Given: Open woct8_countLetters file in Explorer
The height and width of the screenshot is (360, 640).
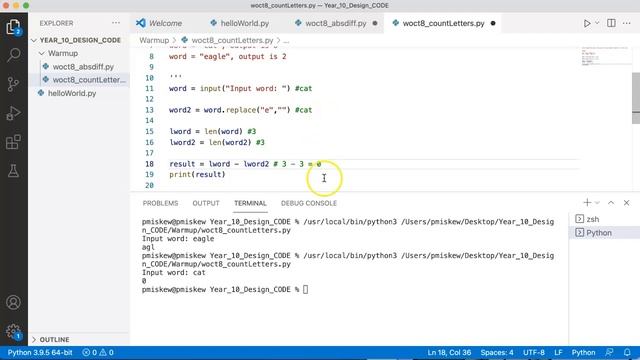Looking at the screenshot, I should [79, 80].
